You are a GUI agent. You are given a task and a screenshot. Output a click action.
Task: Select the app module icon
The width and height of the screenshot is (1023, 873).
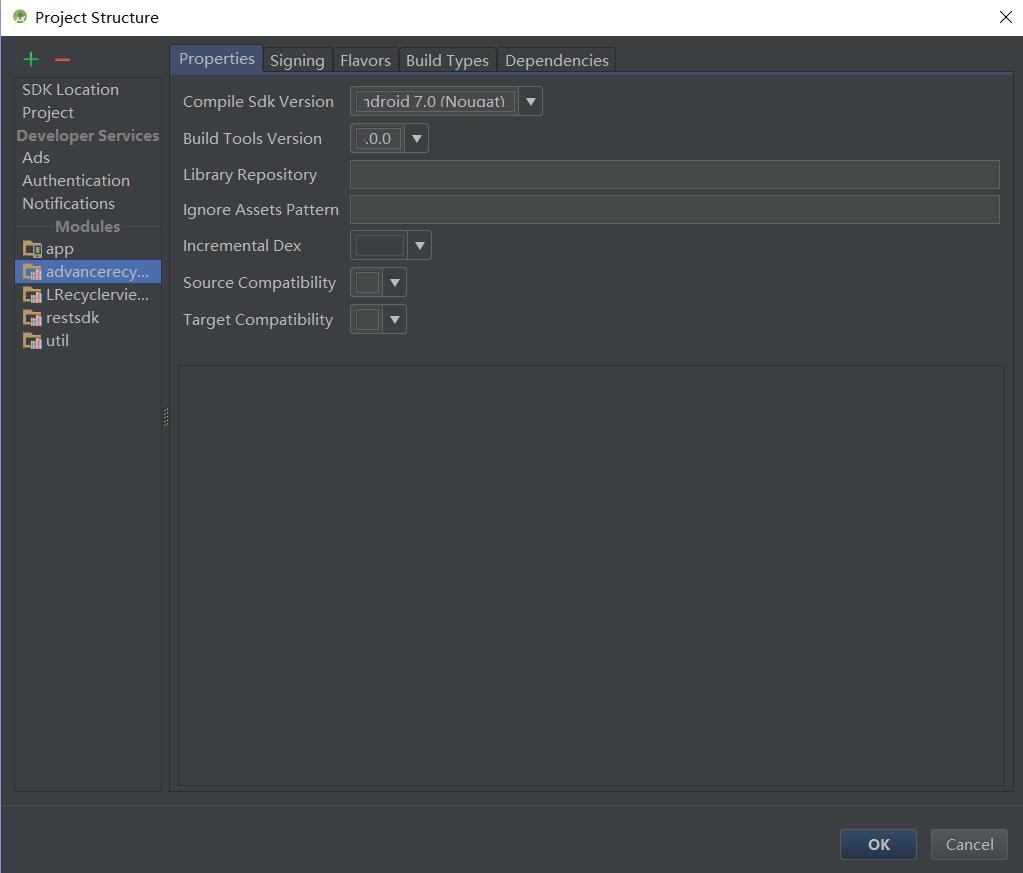31,248
